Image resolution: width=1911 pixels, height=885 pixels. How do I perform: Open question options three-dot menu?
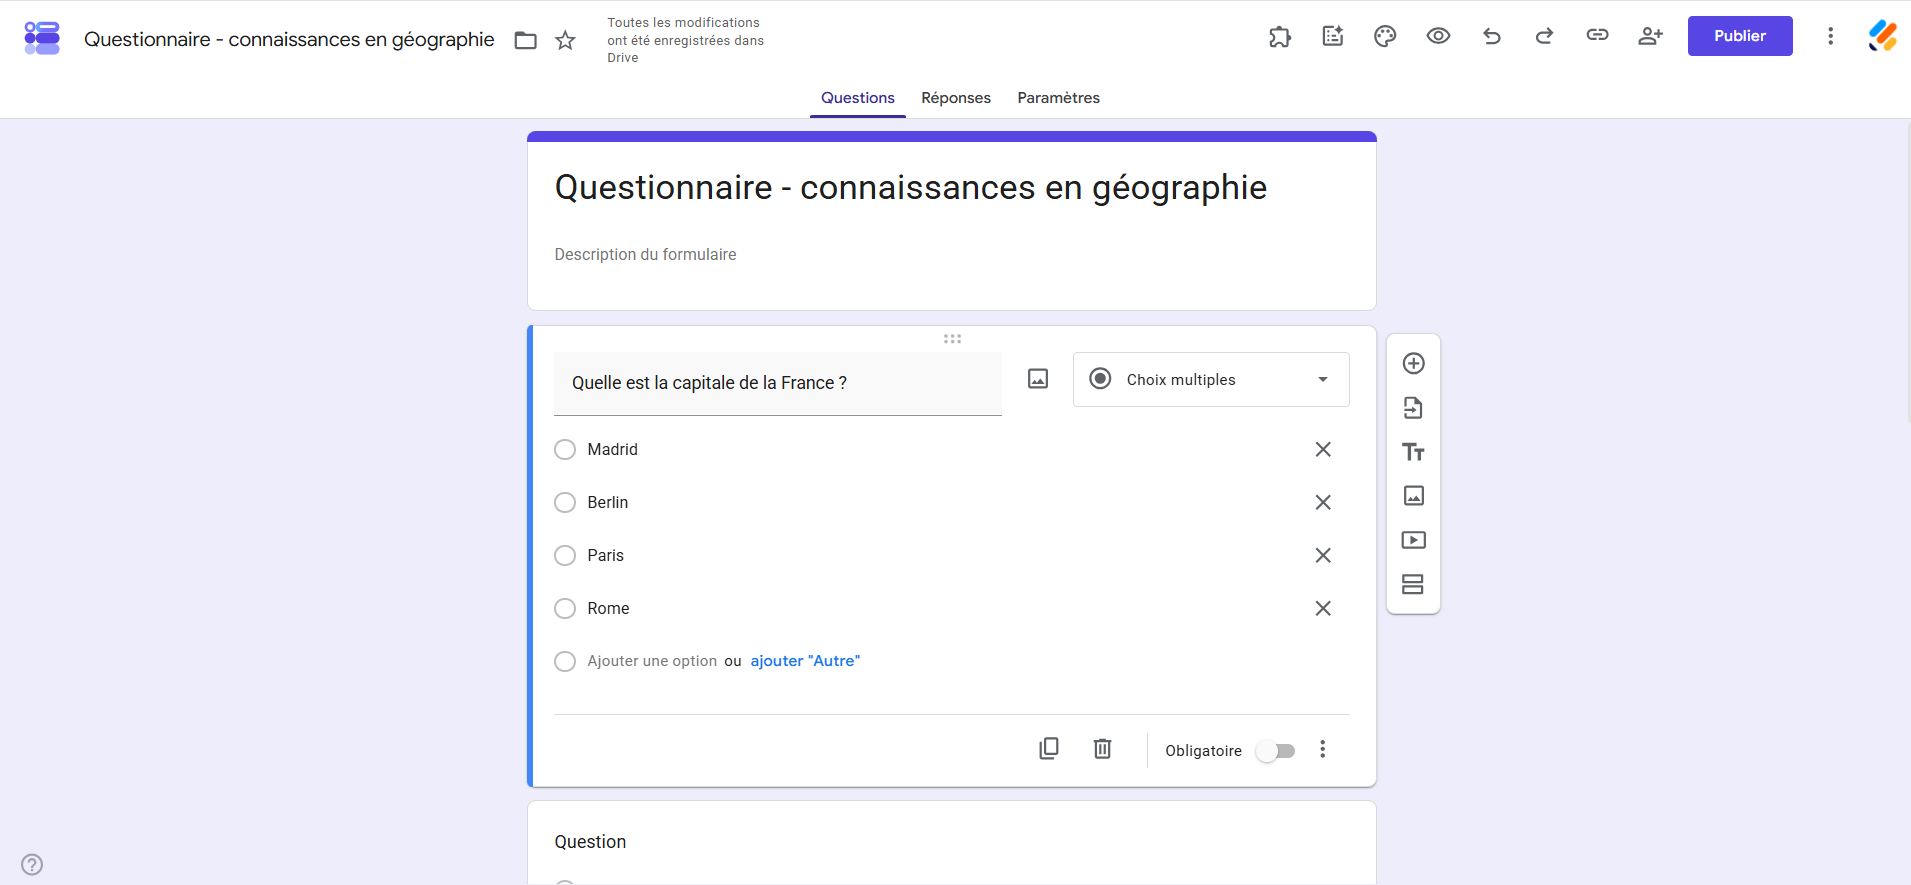[1322, 750]
